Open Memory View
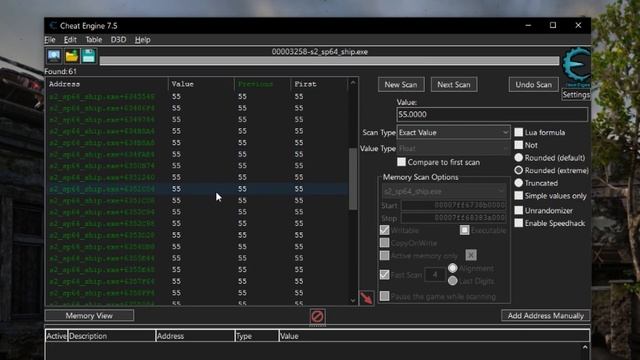 (x=89, y=316)
